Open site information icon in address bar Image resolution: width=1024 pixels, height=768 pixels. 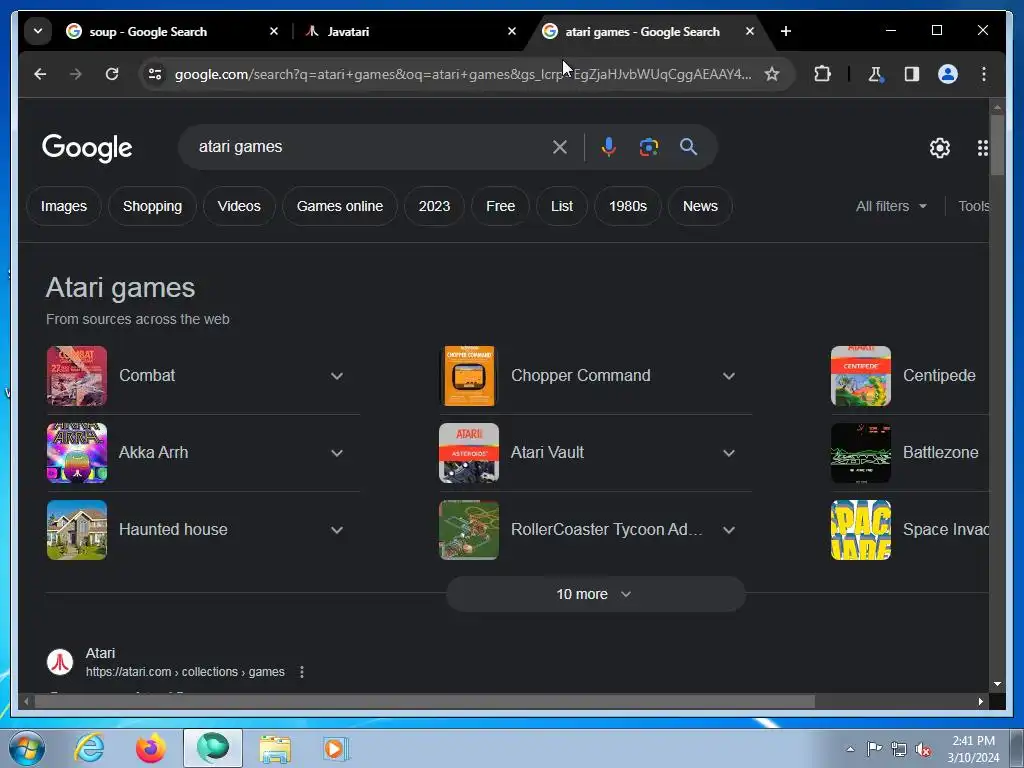tap(155, 74)
